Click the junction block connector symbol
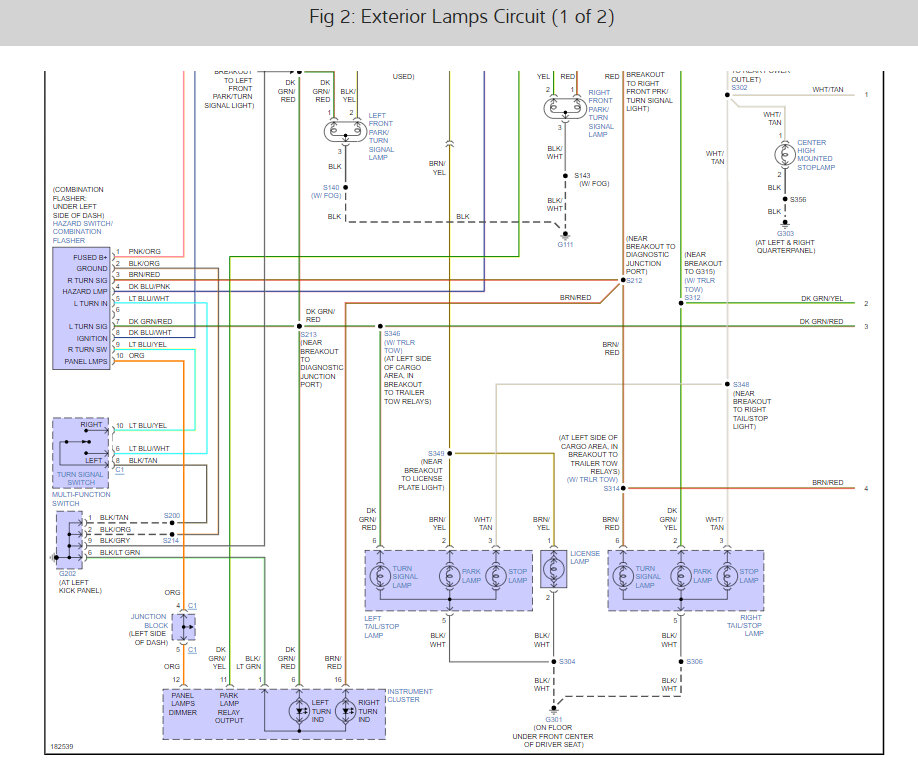 (184, 627)
